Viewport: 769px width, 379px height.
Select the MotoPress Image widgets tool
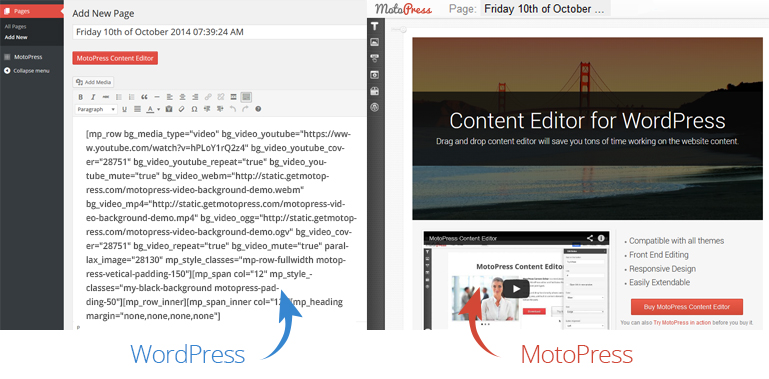375,43
